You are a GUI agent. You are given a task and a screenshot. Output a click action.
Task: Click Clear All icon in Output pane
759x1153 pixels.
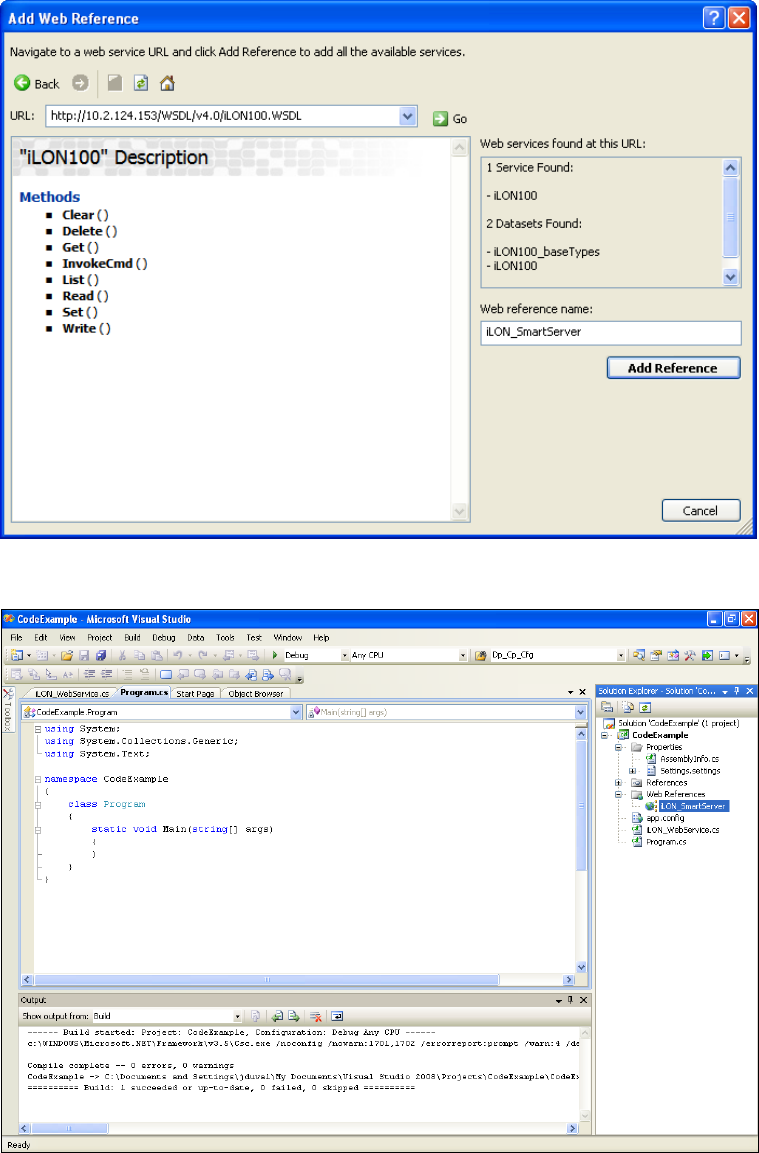tap(316, 1016)
